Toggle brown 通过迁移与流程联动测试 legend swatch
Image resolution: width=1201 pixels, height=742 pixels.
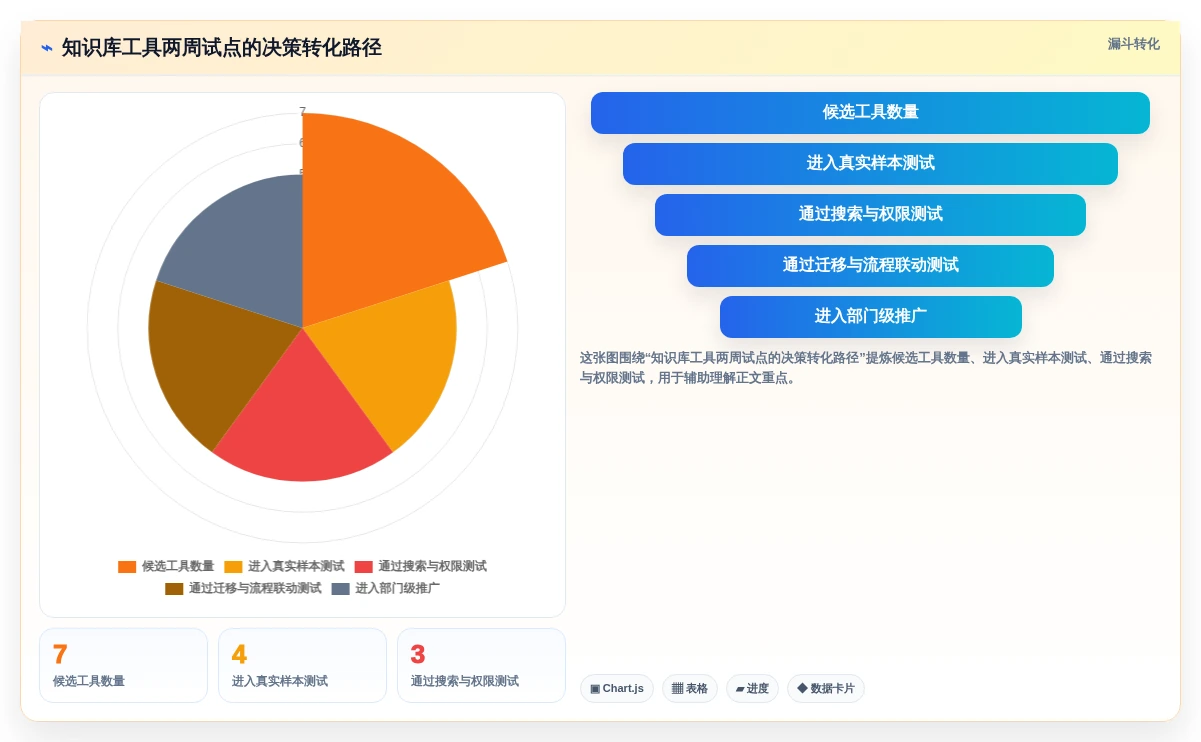pyautogui.click(x=174, y=589)
